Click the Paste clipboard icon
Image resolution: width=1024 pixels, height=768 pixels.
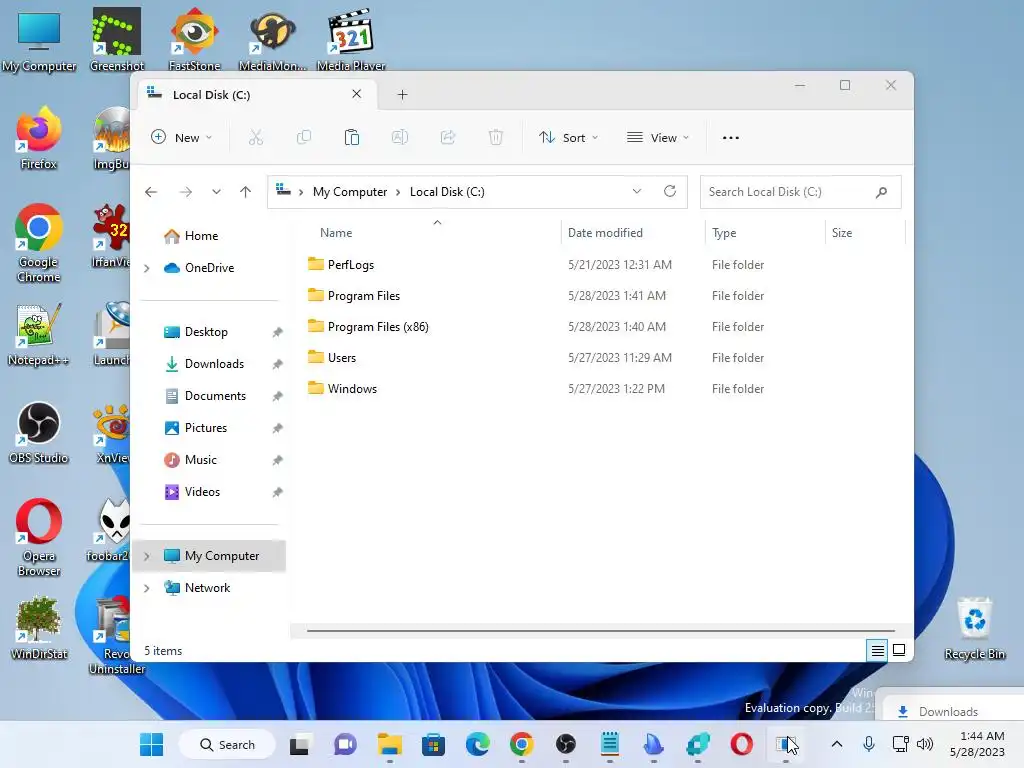pyautogui.click(x=351, y=137)
